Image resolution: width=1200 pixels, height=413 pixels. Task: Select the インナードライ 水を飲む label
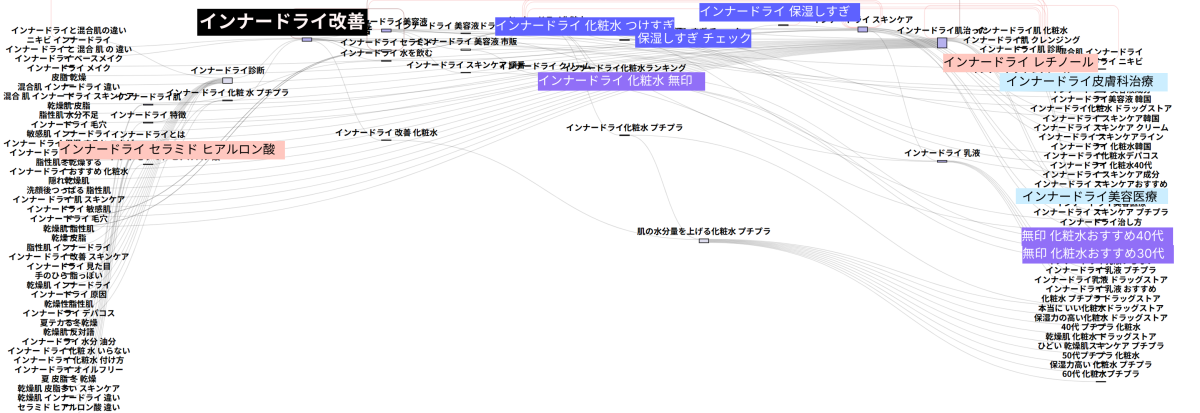pyautogui.click(x=386, y=52)
